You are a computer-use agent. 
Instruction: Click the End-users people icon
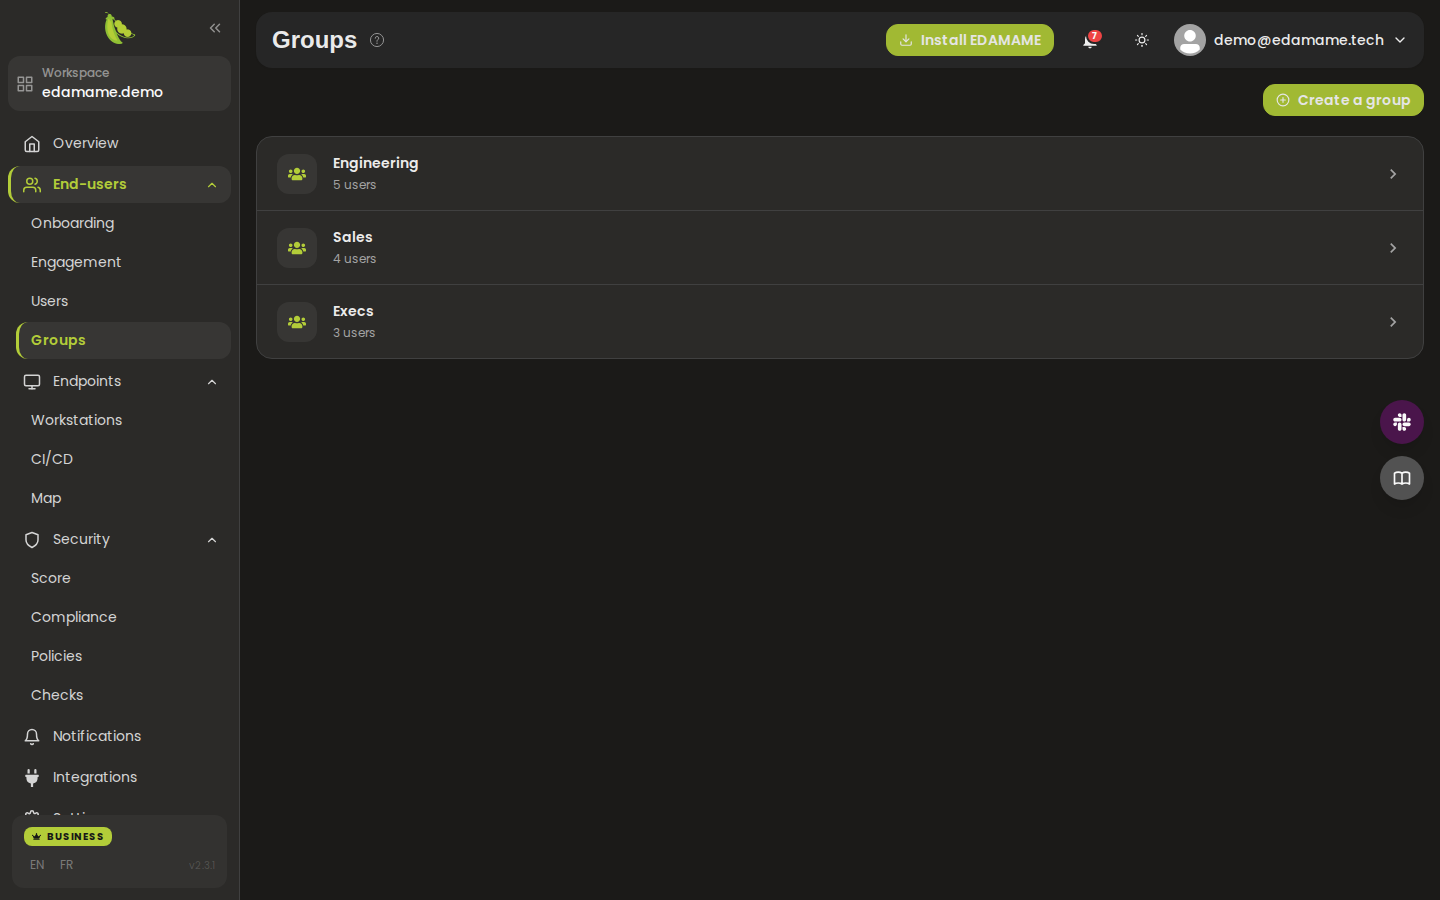tap(32, 185)
